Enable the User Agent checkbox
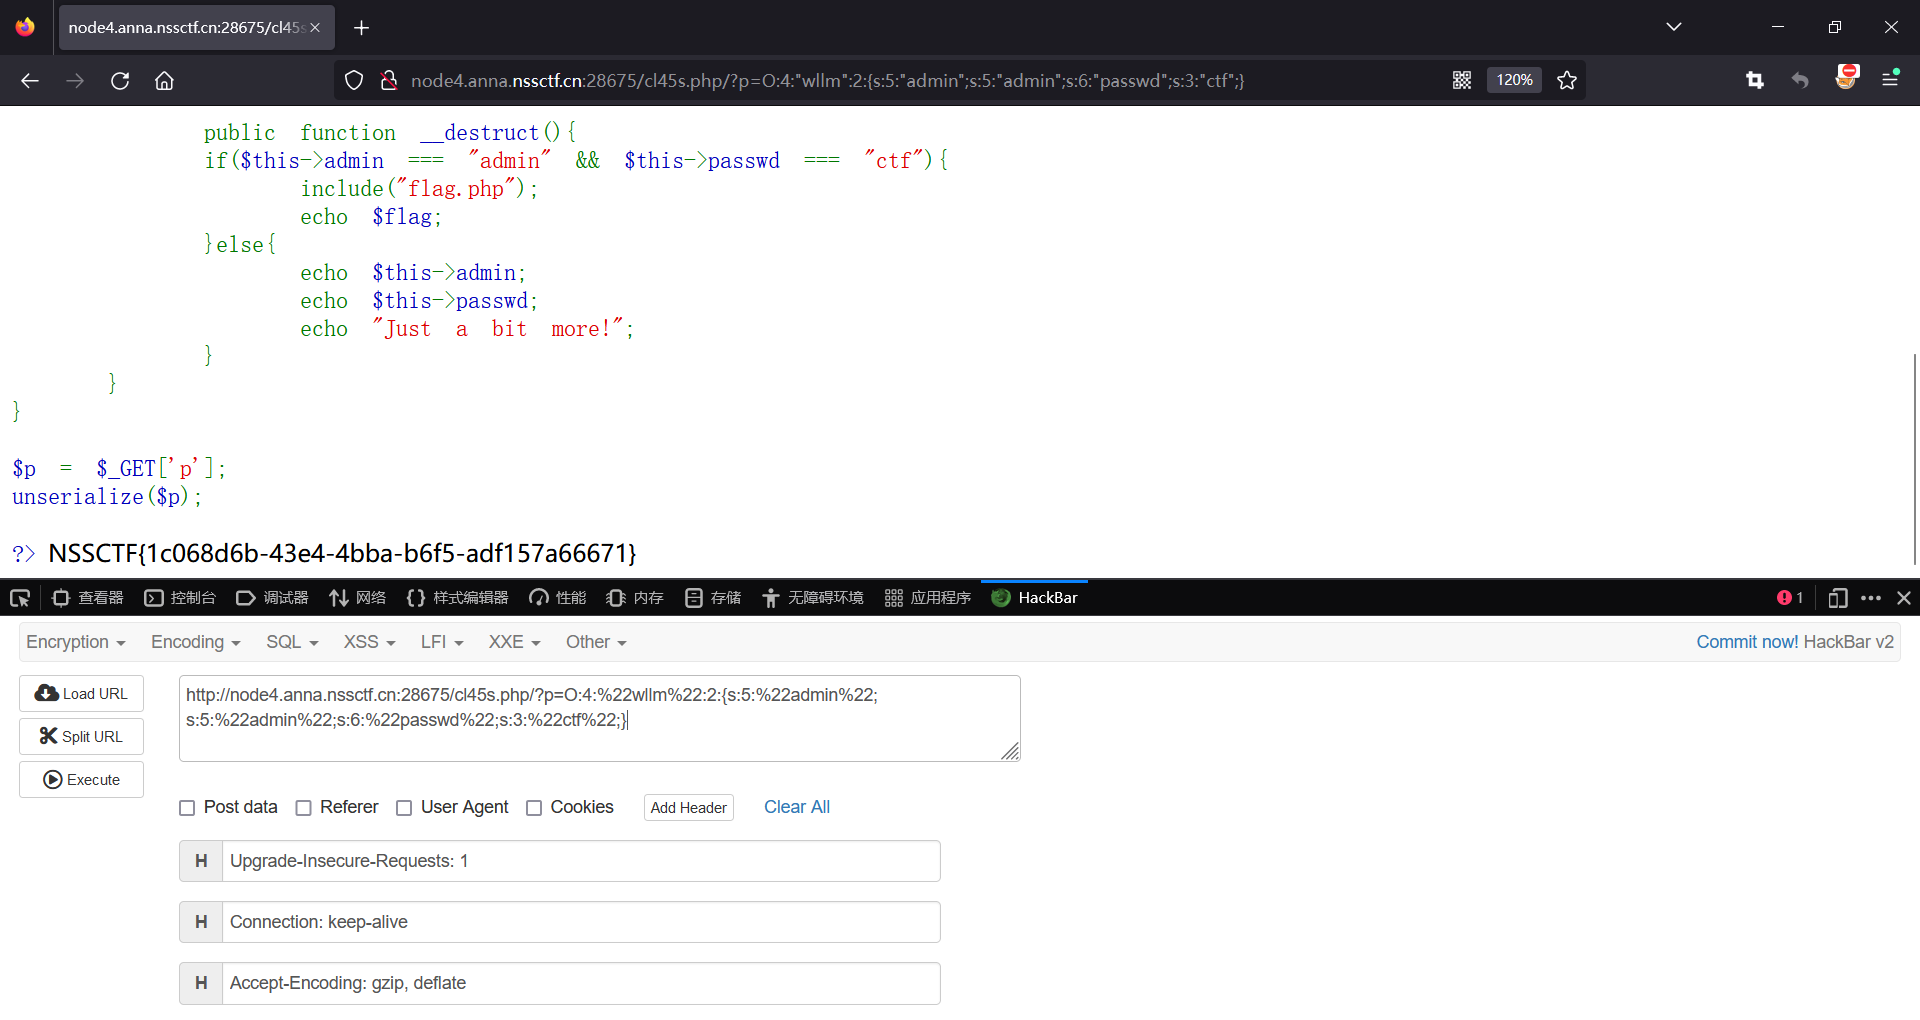This screenshot has height=1020, width=1920. click(x=404, y=808)
